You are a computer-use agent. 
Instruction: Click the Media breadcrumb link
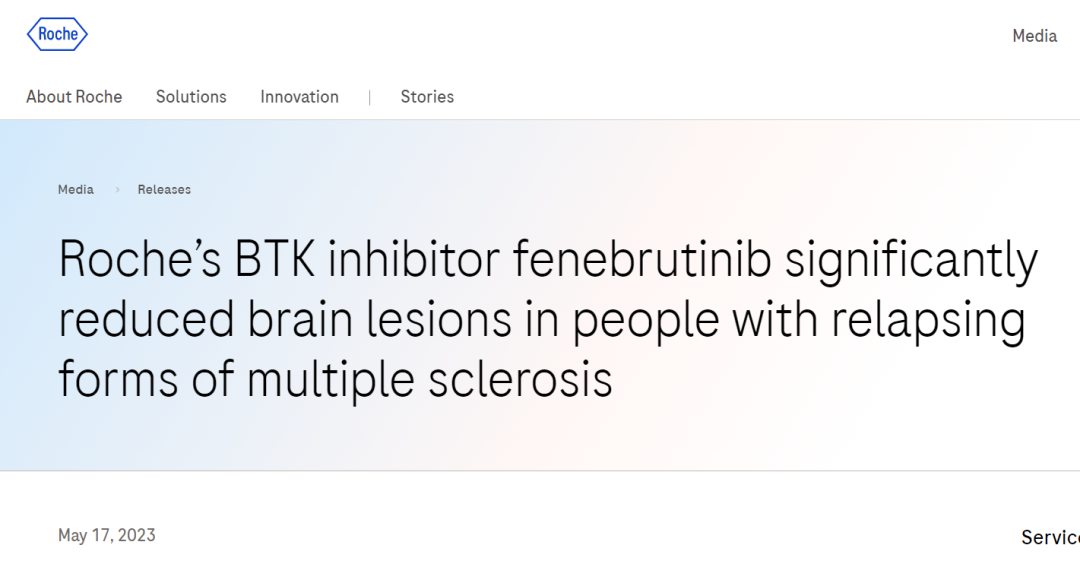(x=76, y=189)
